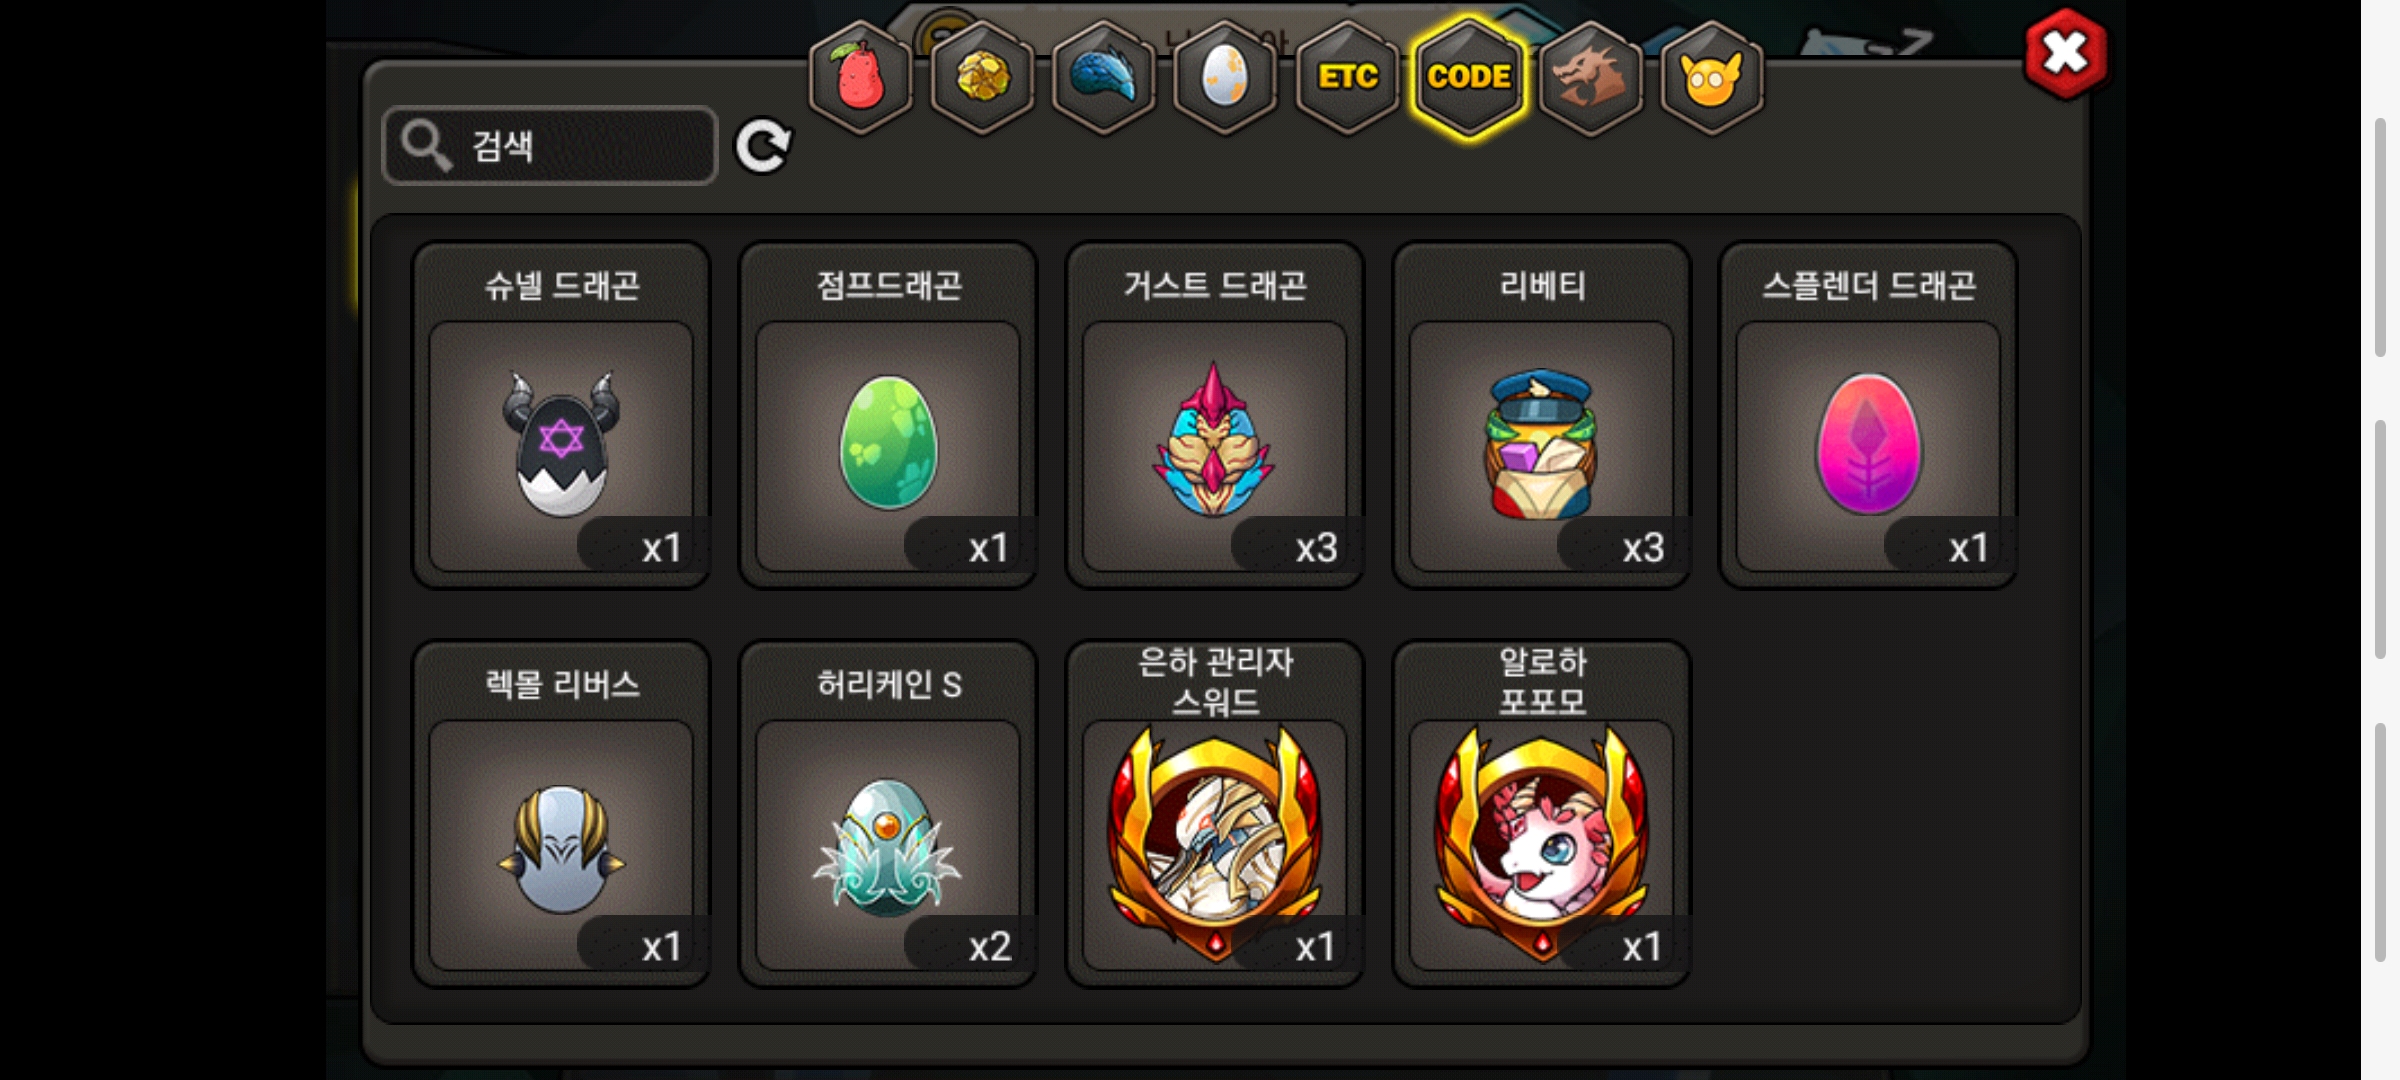Select the 알로하 포포모 pink dragon emblem
2400x1080 pixels.
1542,814
